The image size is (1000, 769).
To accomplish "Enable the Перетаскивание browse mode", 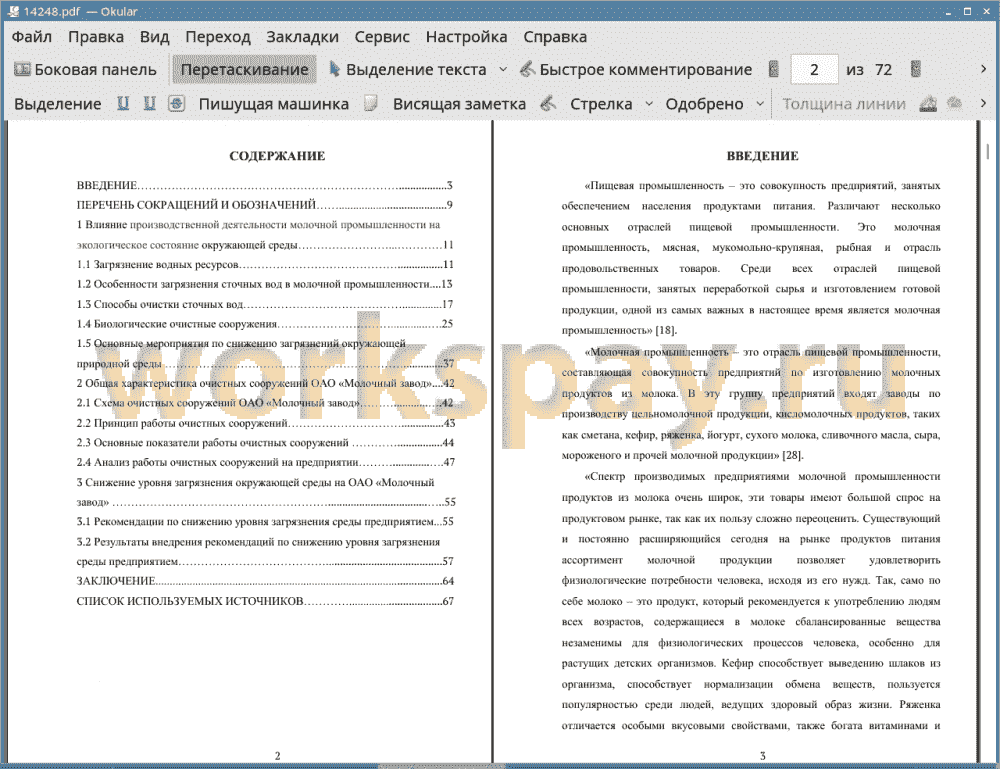I will pos(244,70).
